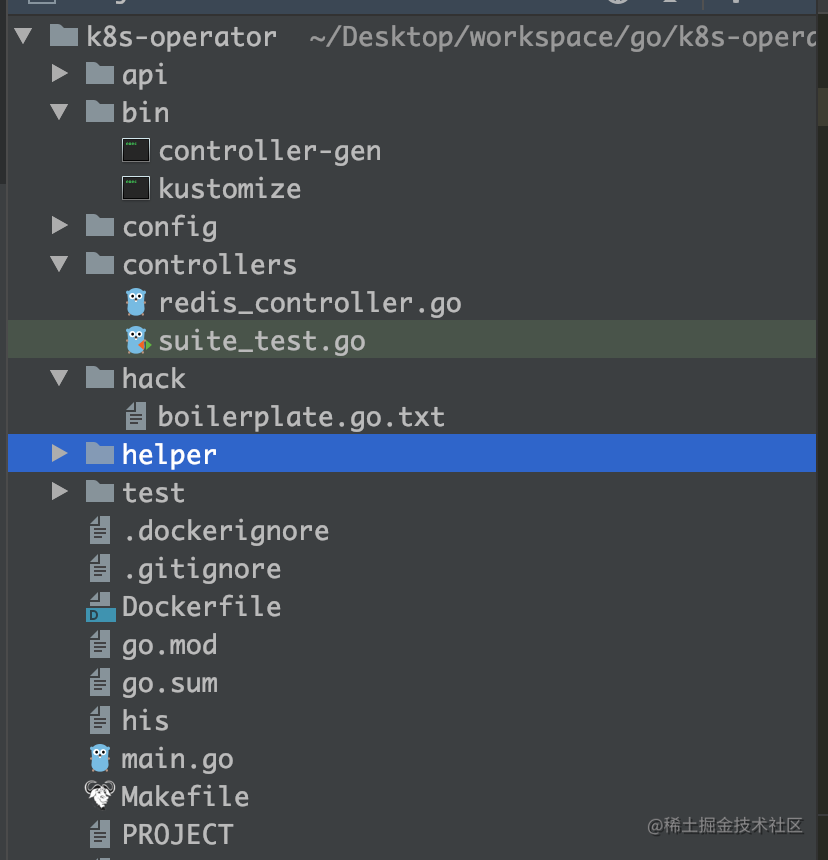This screenshot has height=860, width=828.
Task: Click the suite_test.go test gopher icon
Action: click(137, 341)
